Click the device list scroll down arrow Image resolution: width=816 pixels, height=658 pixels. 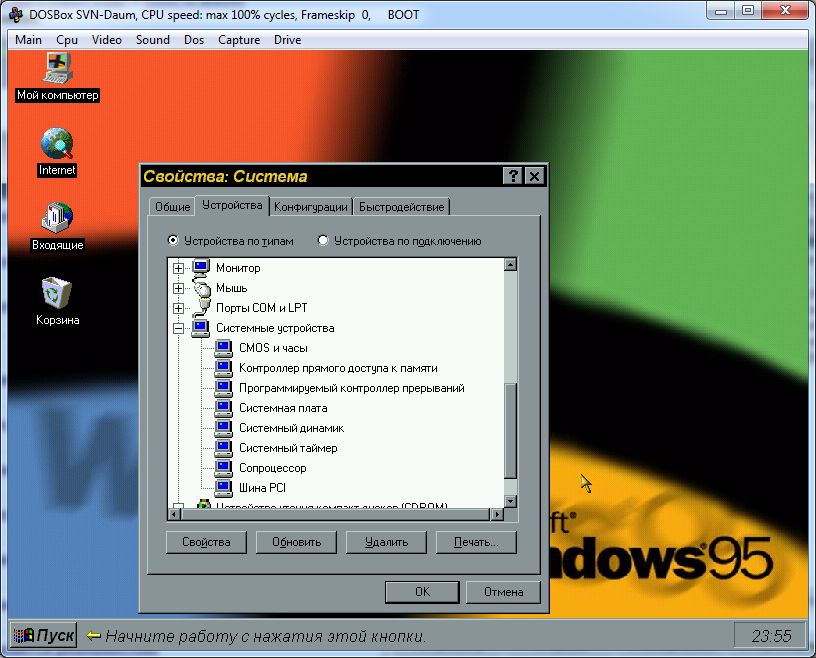click(x=511, y=501)
